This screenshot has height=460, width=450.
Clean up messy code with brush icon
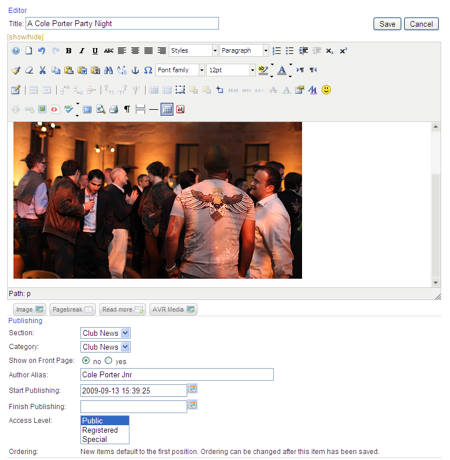(16, 70)
